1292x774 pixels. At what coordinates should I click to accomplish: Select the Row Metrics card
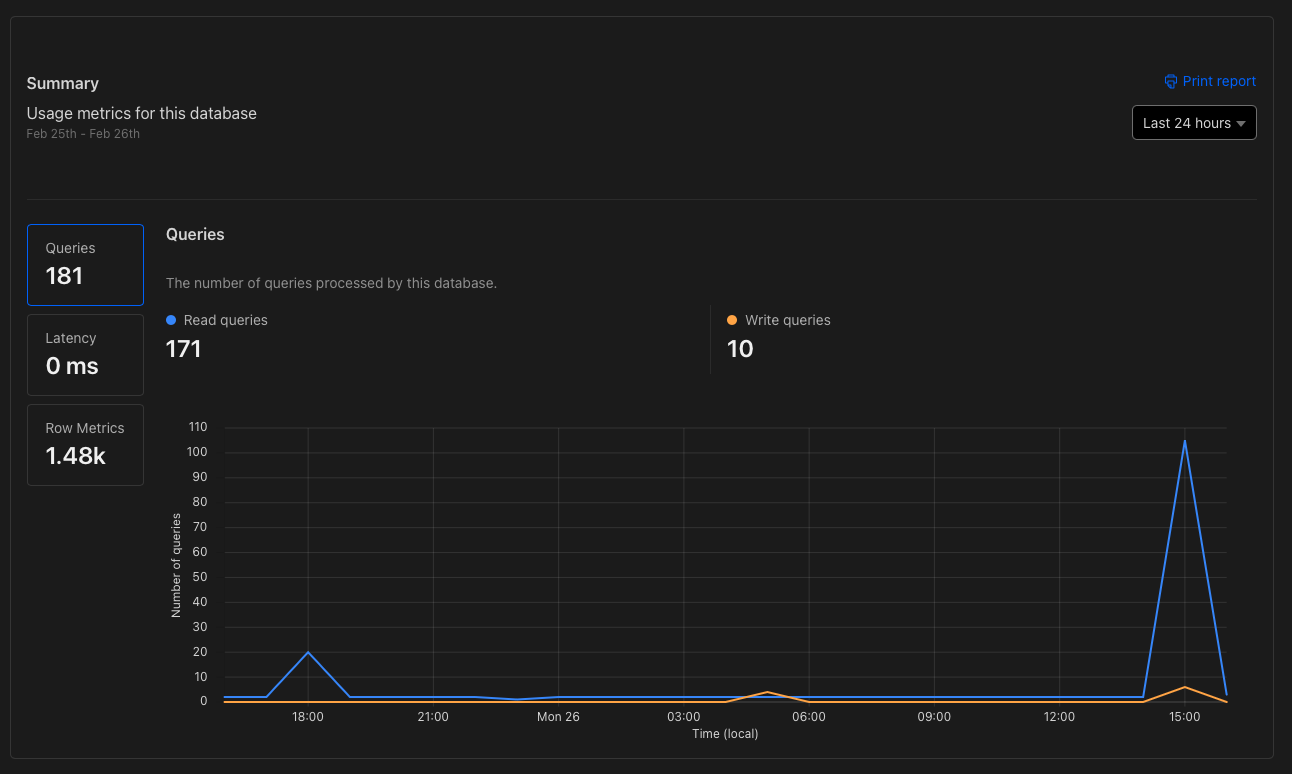pos(85,444)
